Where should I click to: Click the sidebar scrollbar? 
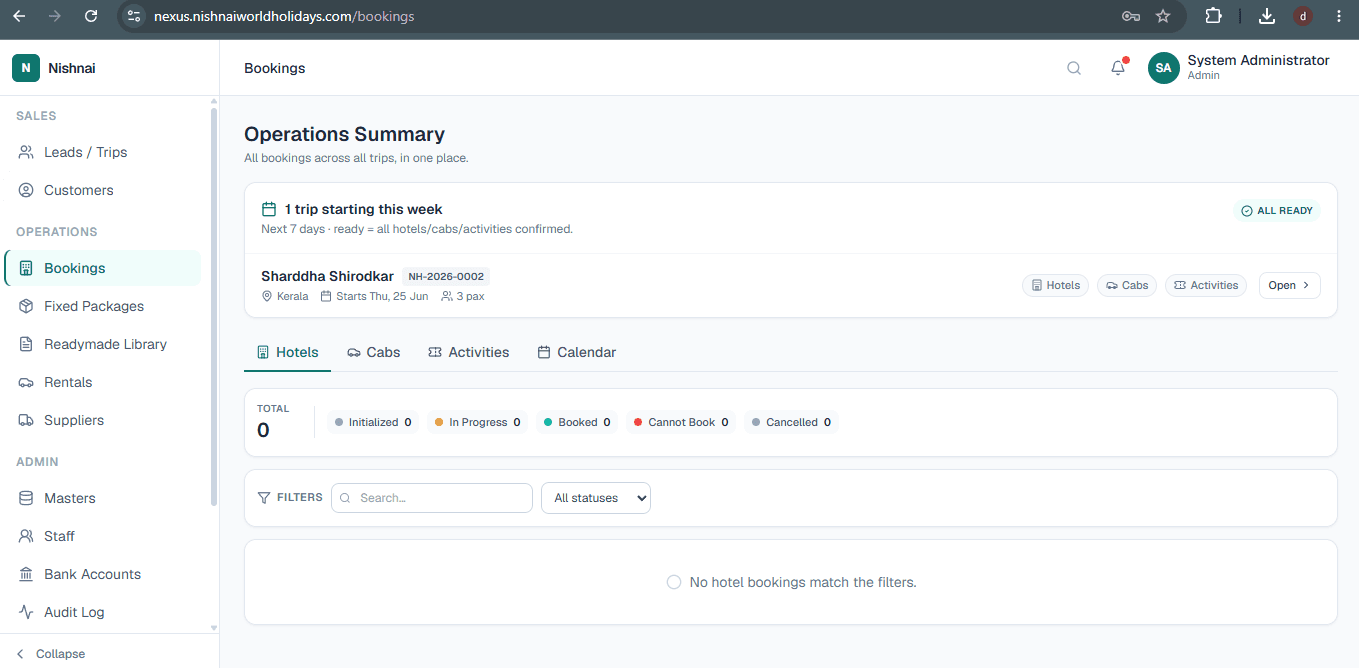pos(213,306)
